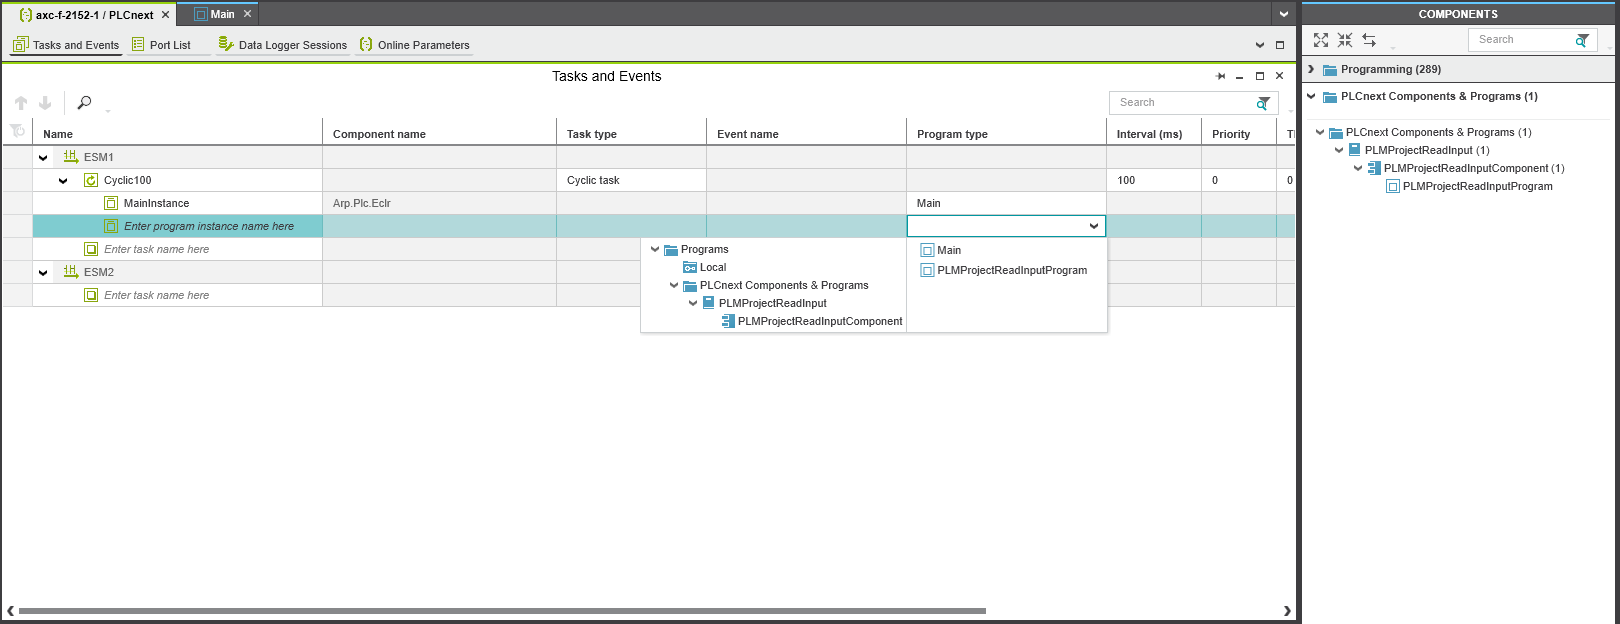
Task: Open the editor tab list dropdown
Action: (1284, 14)
